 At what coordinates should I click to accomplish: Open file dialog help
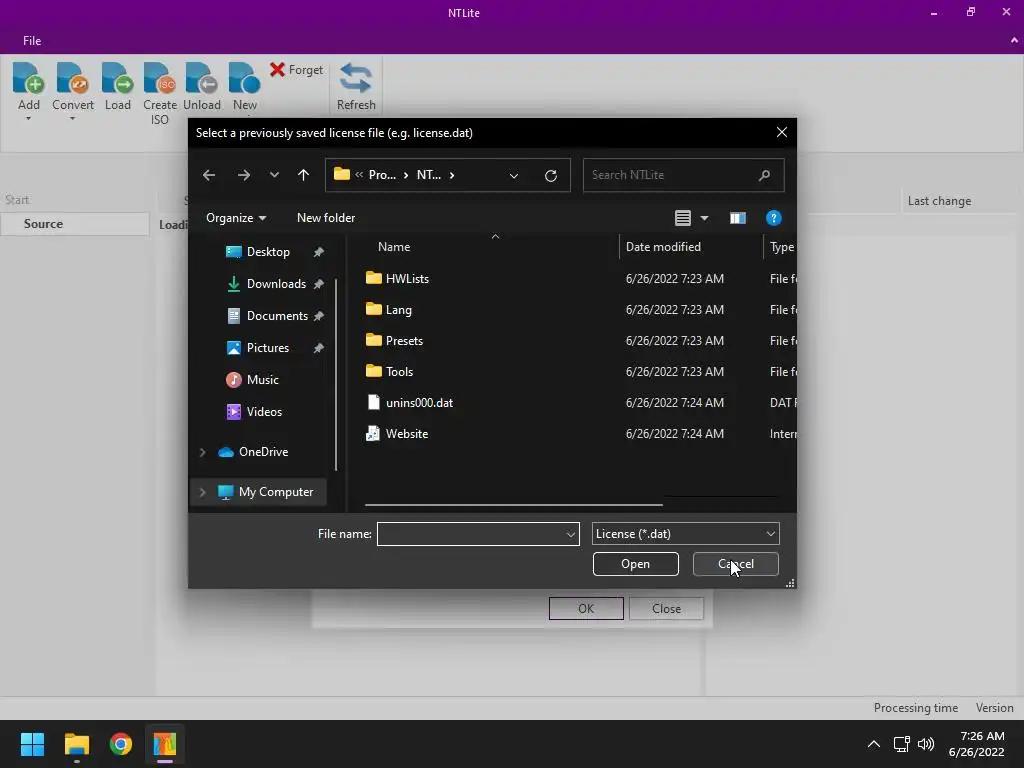(773, 218)
